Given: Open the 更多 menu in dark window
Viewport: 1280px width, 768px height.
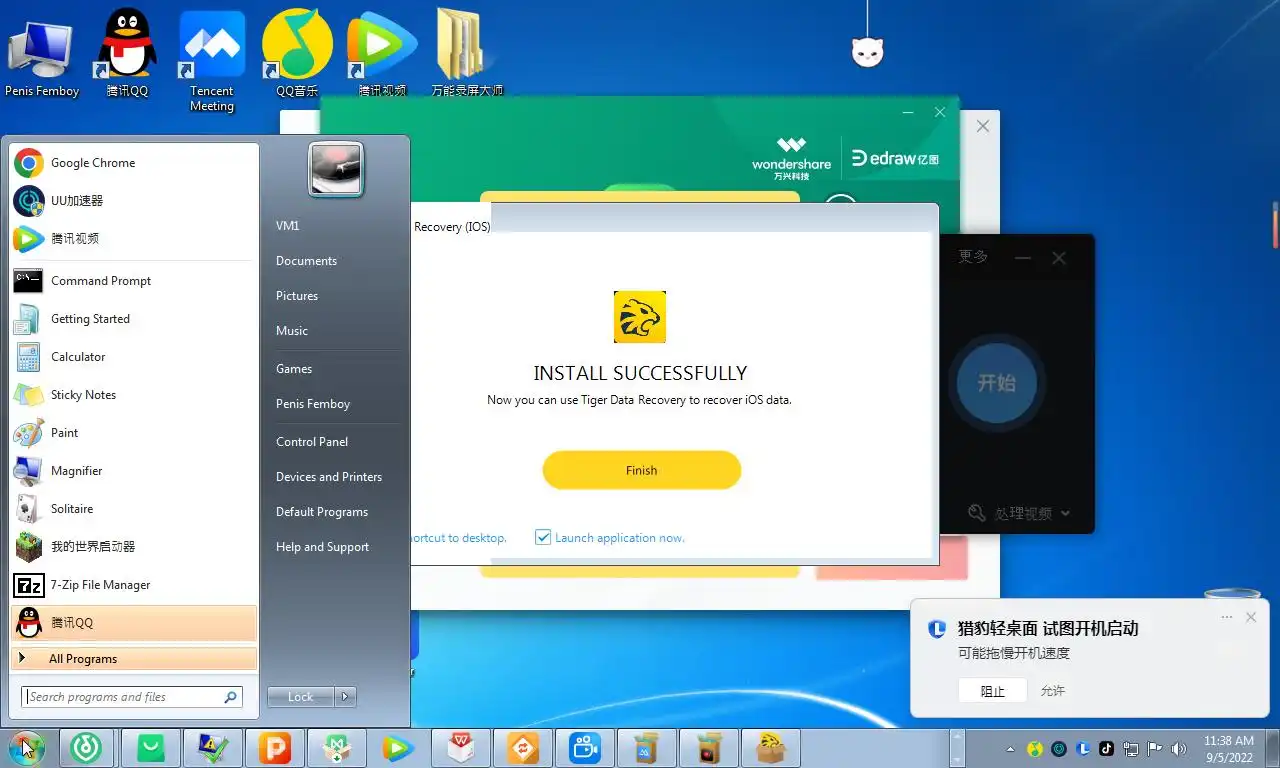Looking at the screenshot, I should click(973, 257).
